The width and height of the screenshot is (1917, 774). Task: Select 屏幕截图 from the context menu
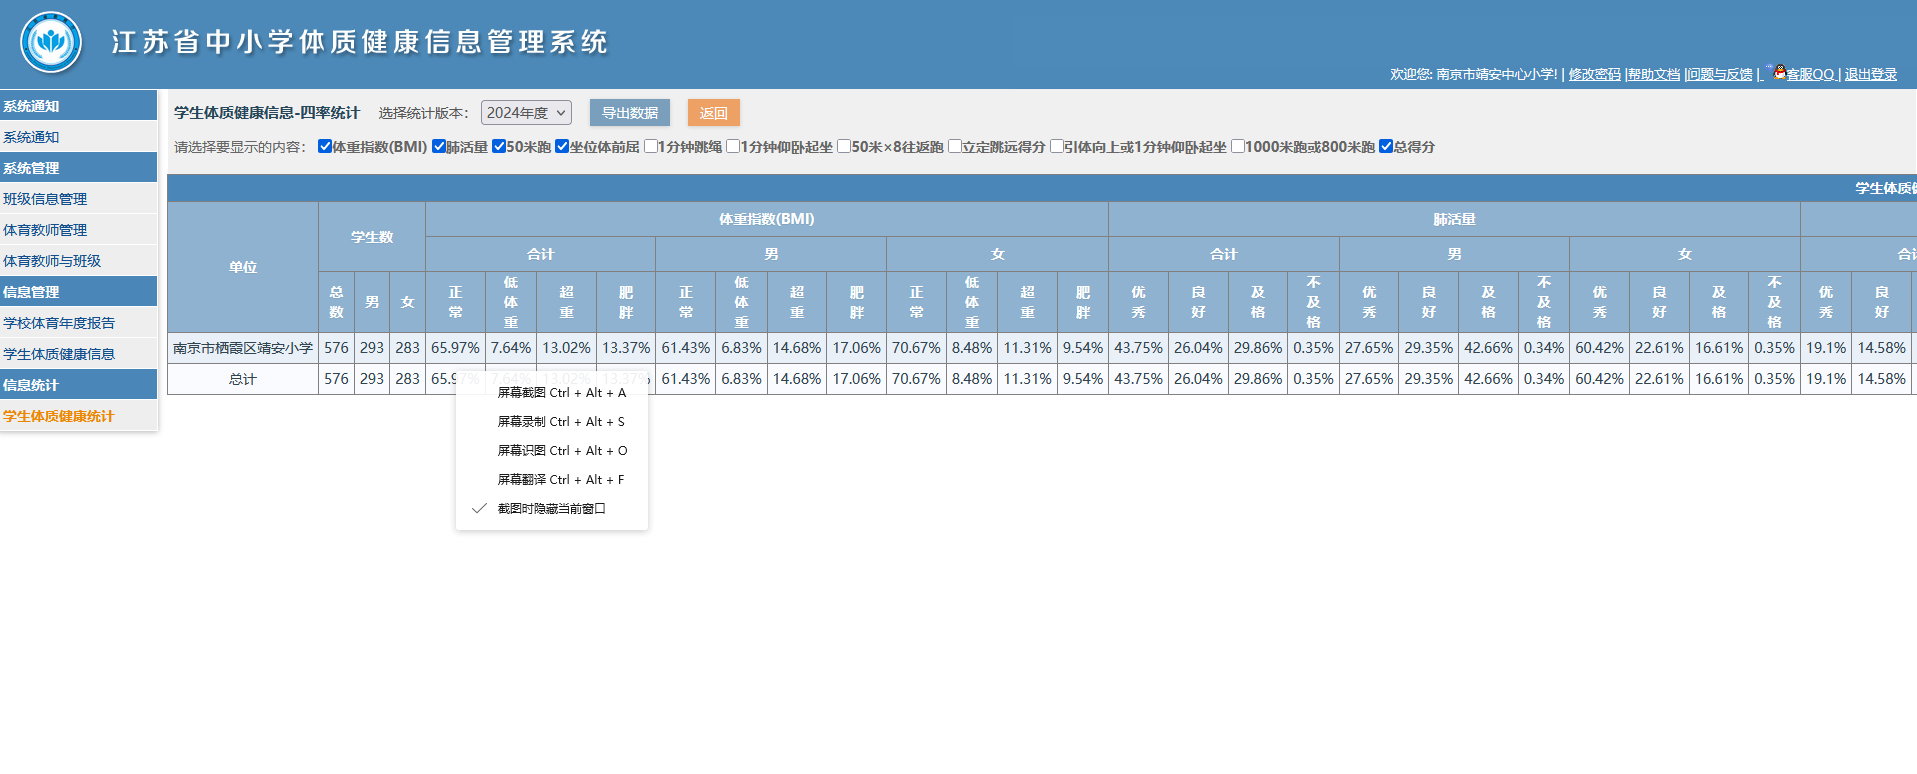coord(561,393)
